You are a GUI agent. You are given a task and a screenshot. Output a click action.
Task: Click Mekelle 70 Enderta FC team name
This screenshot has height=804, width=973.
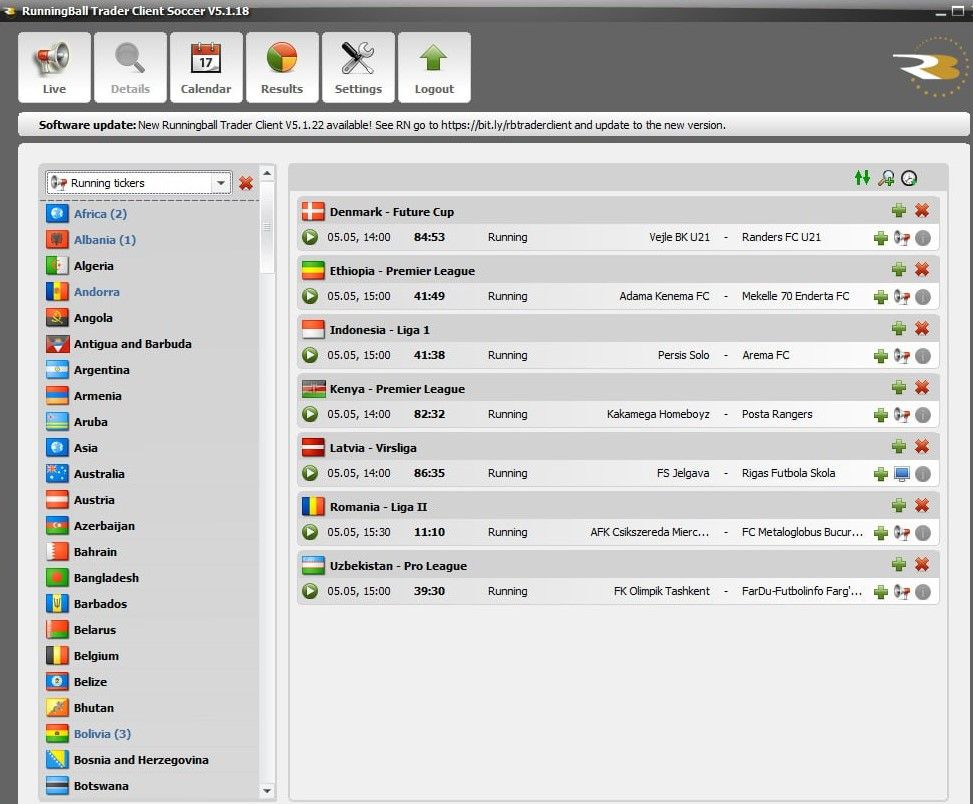click(x=796, y=296)
